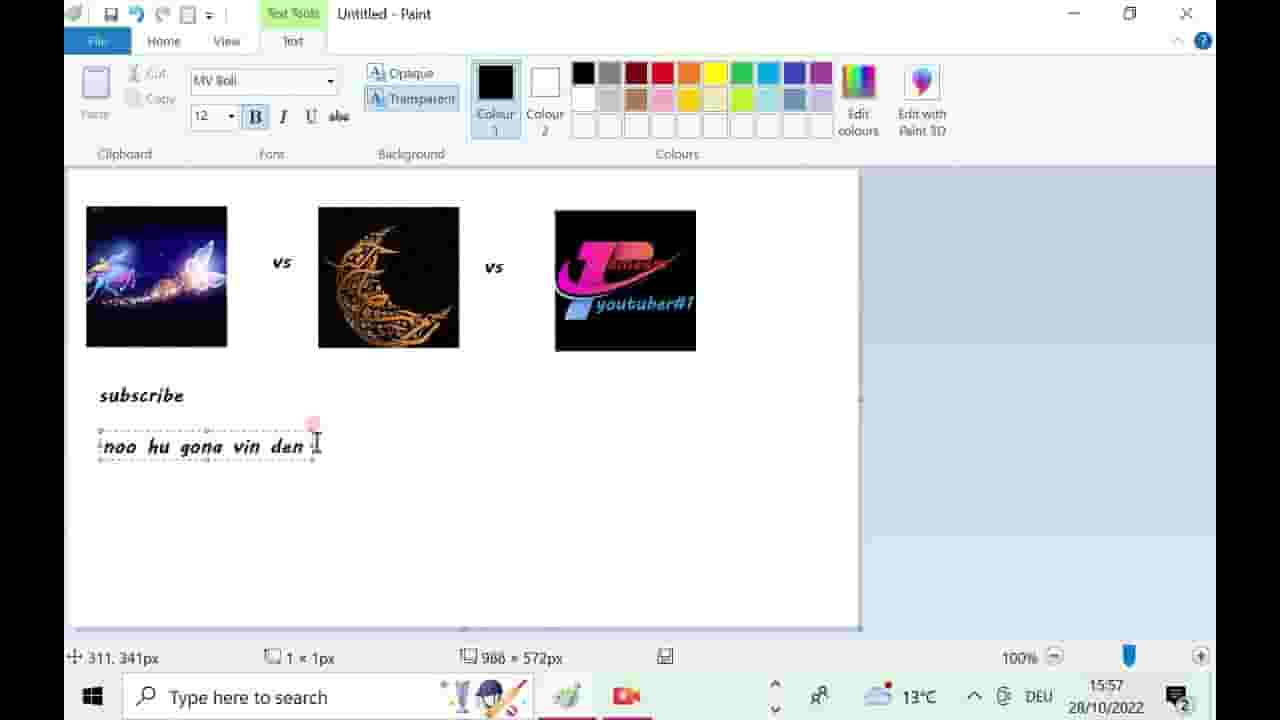This screenshot has width=1280, height=720.
Task: Open Paint help question mark icon
Action: coord(1203,41)
